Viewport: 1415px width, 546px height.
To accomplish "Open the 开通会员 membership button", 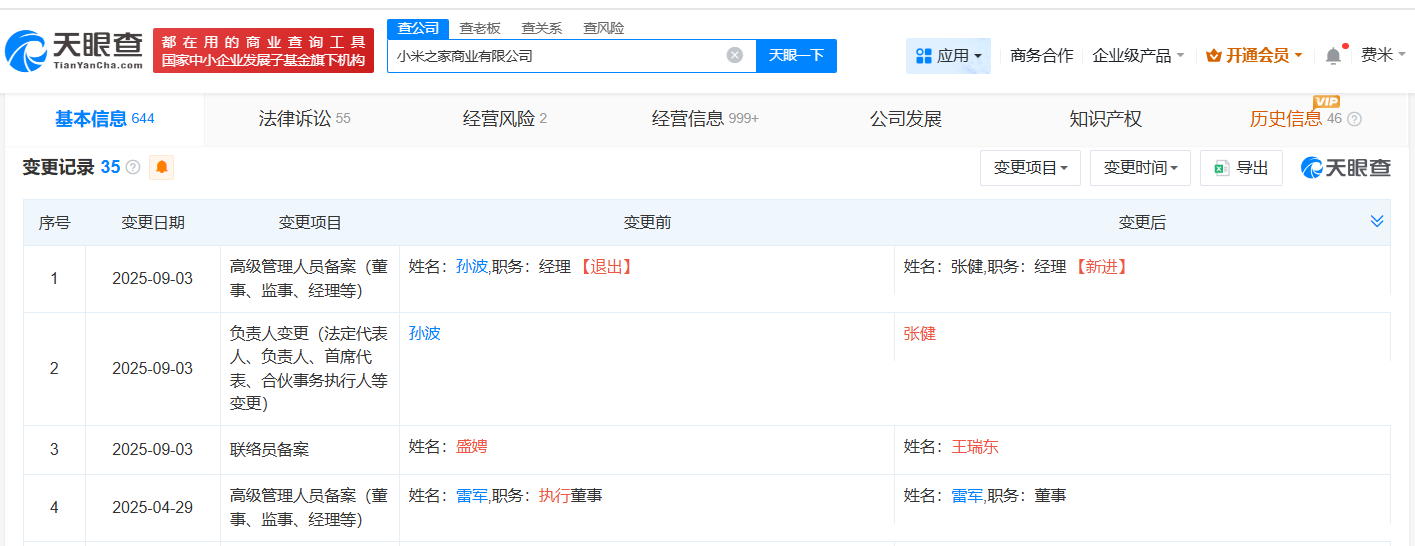I will click(1254, 56).
